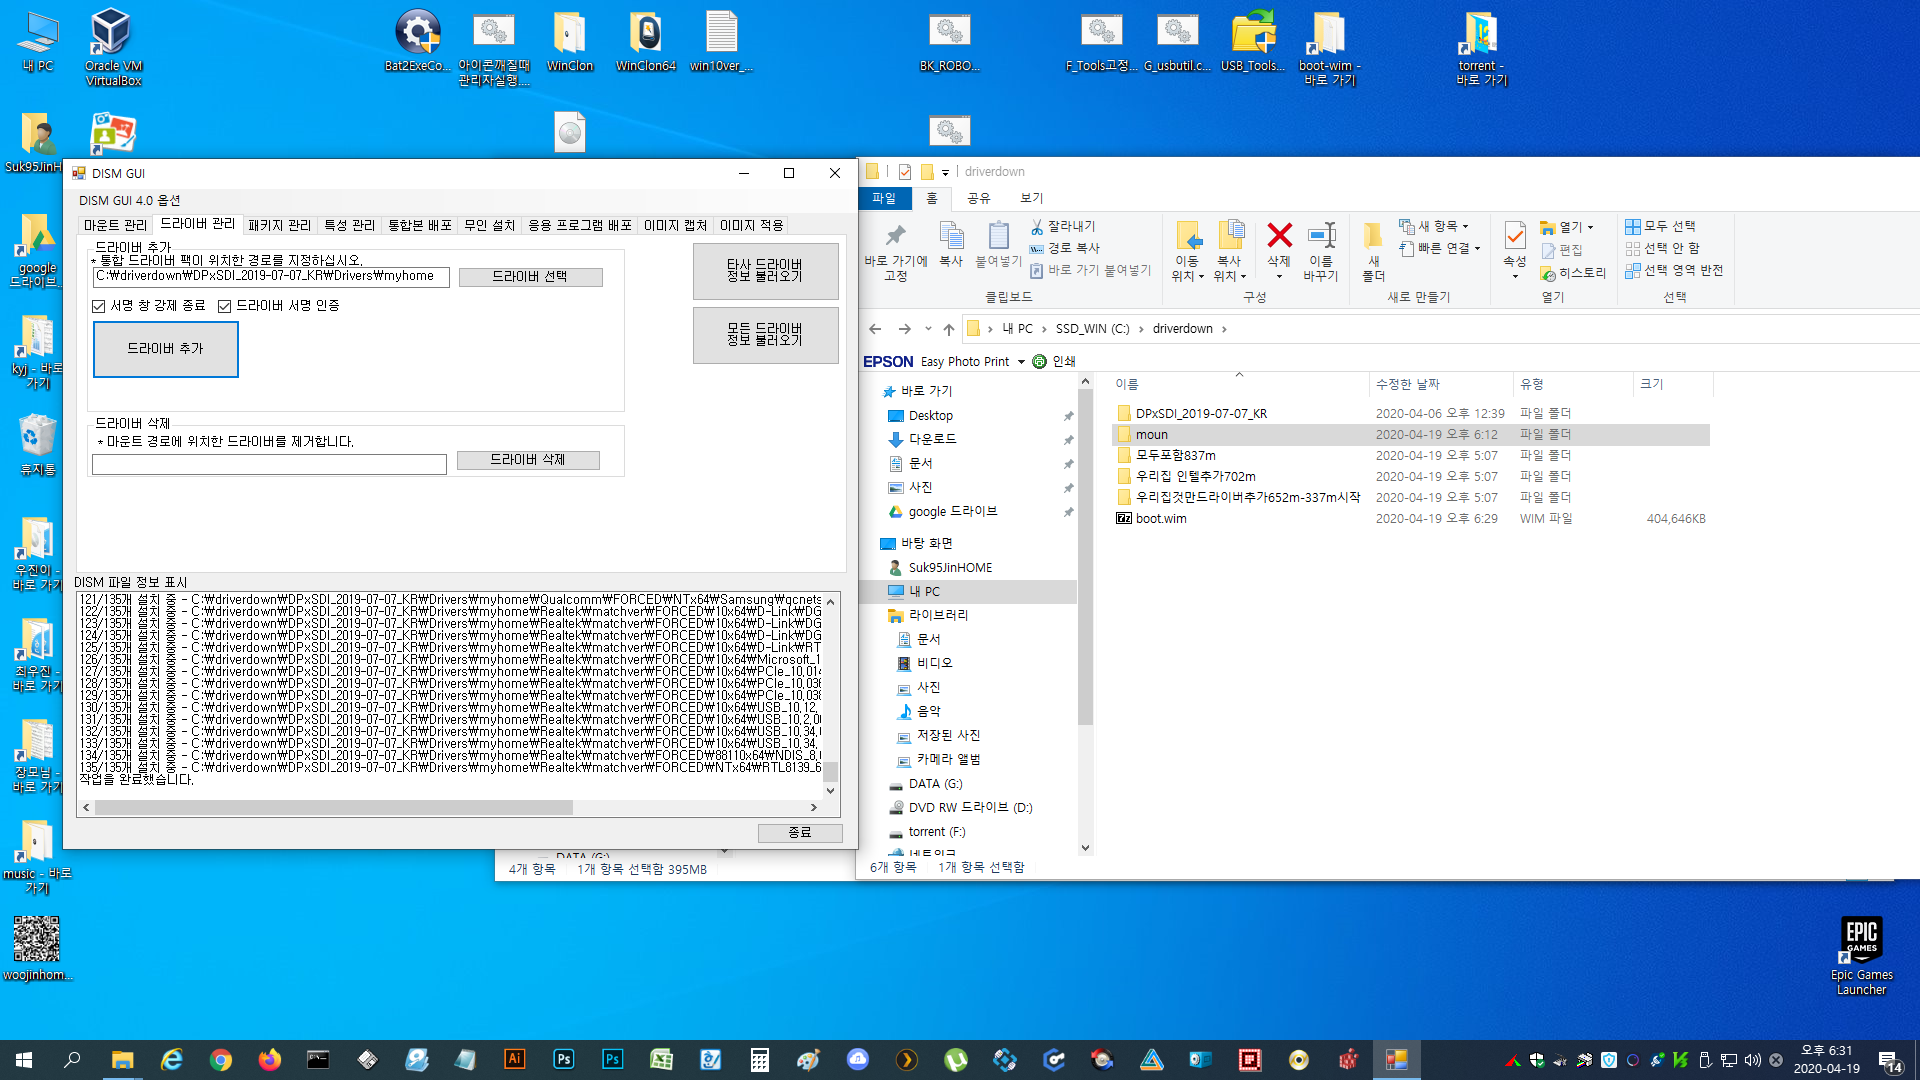The image size is (1920, 1080).
Task: Click the Paste clipboard icon in Explorer ribbon
Action: point(998,235)
